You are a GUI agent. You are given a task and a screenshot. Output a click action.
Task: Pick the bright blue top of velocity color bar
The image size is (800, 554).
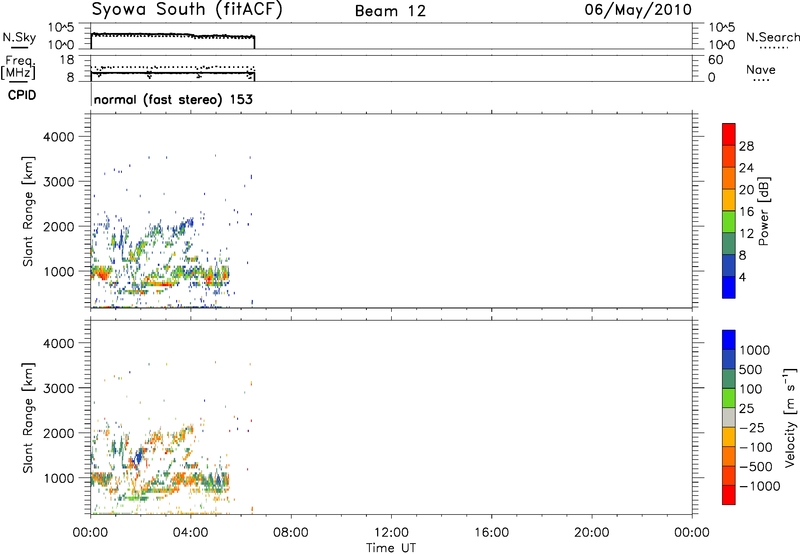pos(729,340)
